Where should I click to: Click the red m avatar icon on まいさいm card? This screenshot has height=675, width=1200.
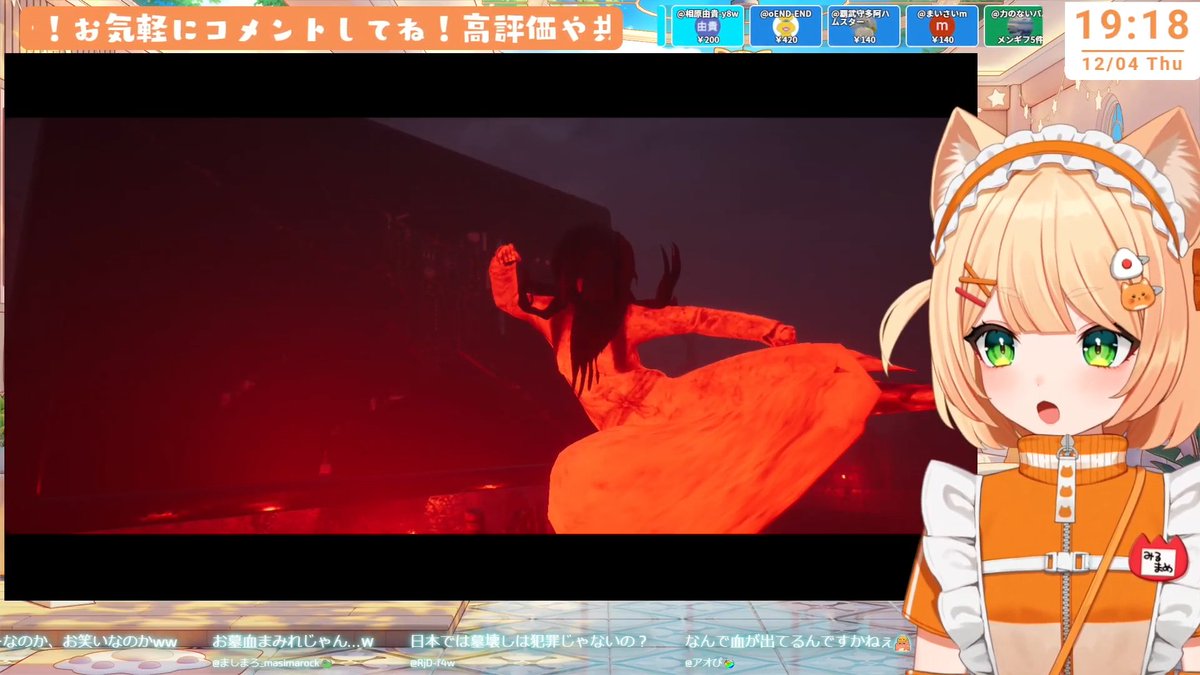tap(941, 27)
